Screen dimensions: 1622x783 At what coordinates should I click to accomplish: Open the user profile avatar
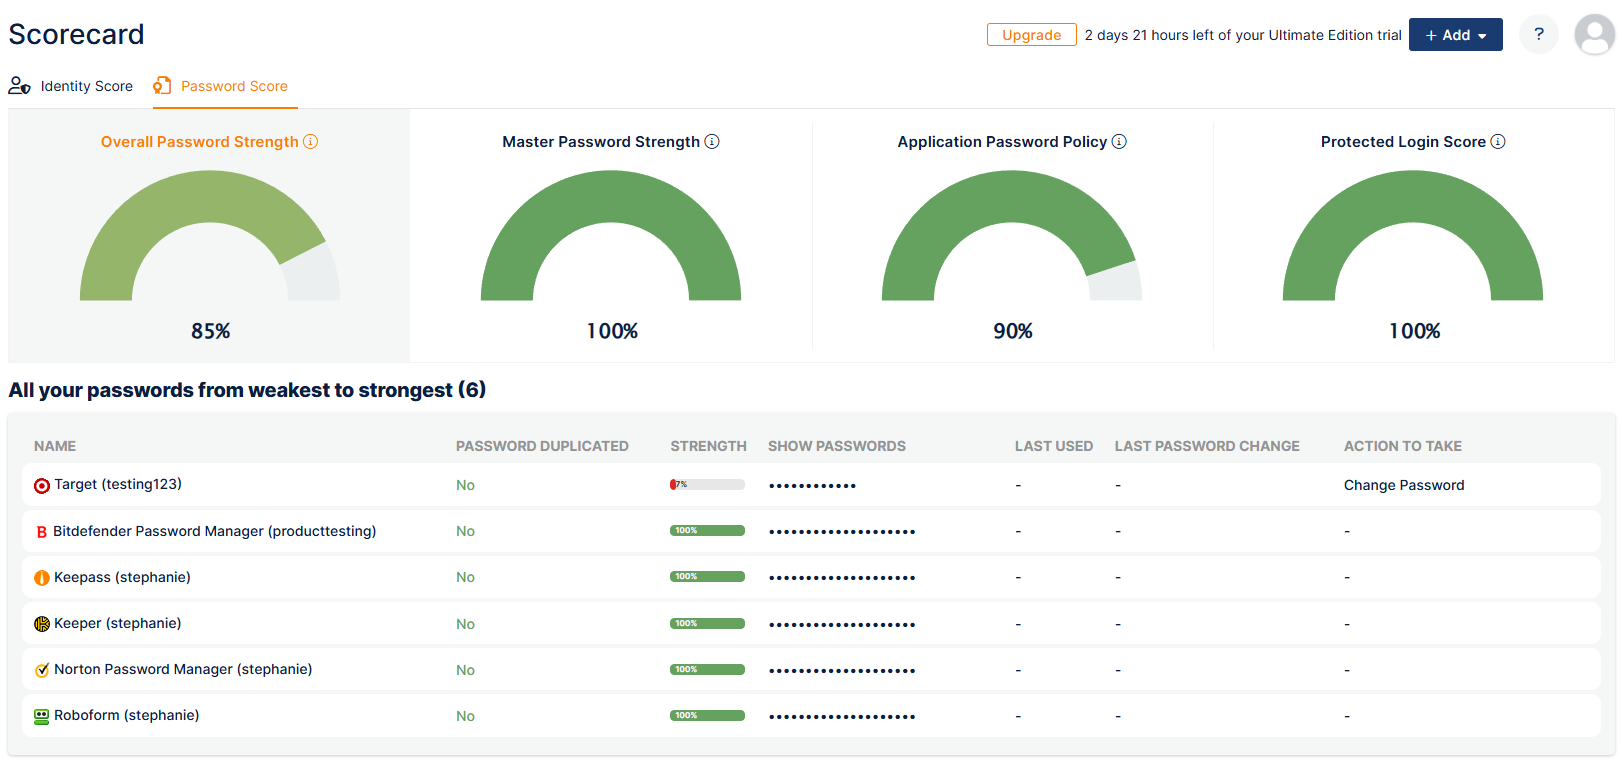pos(1594,35)
